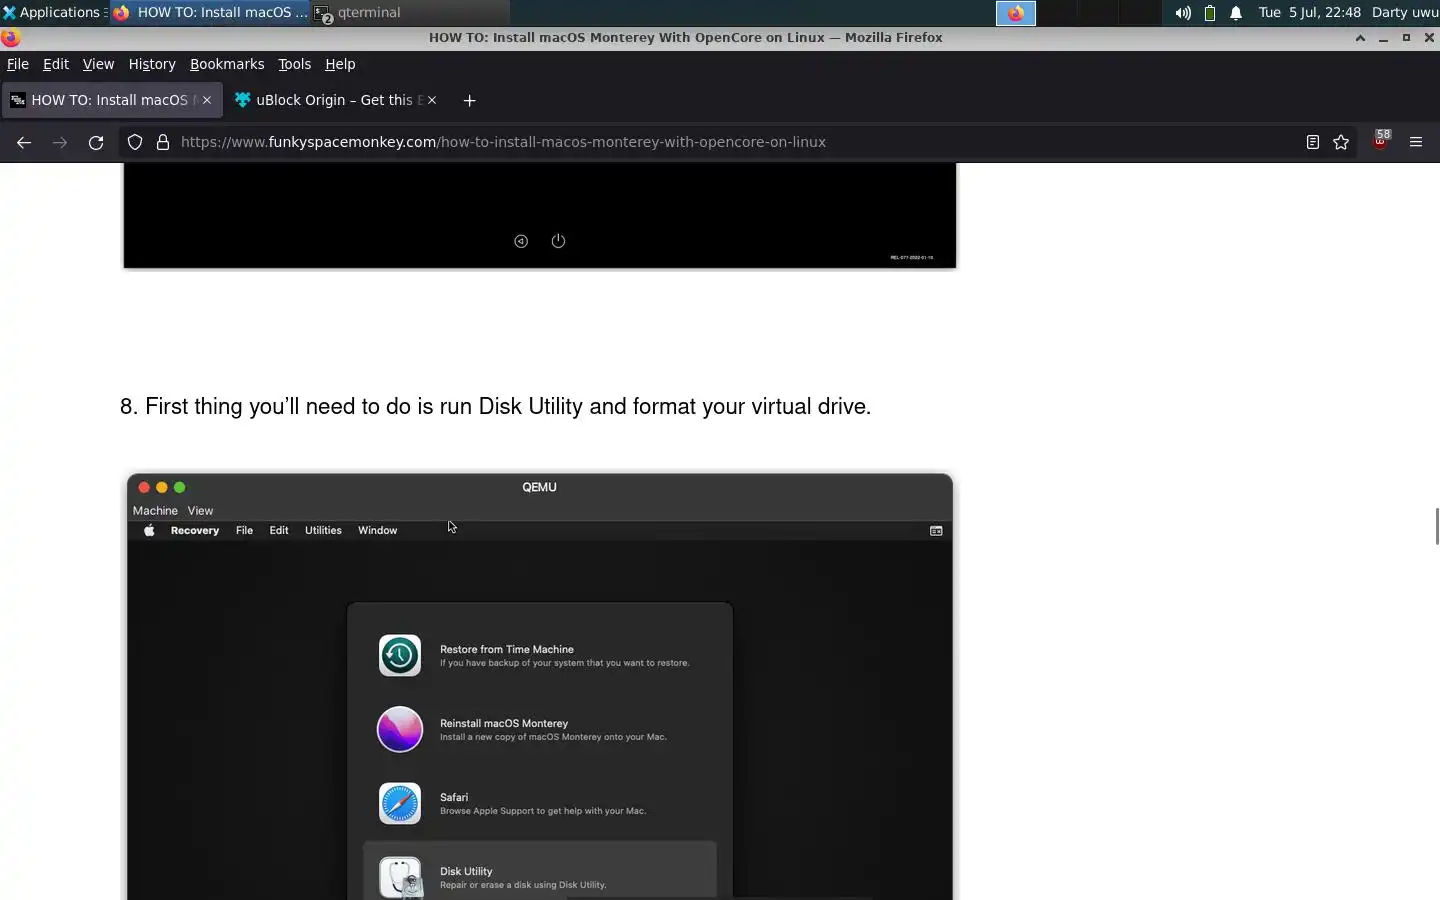This screenshot has height=900, width=1440.
Task: Open tracking protection shield icon
Action: click(135, 142)
